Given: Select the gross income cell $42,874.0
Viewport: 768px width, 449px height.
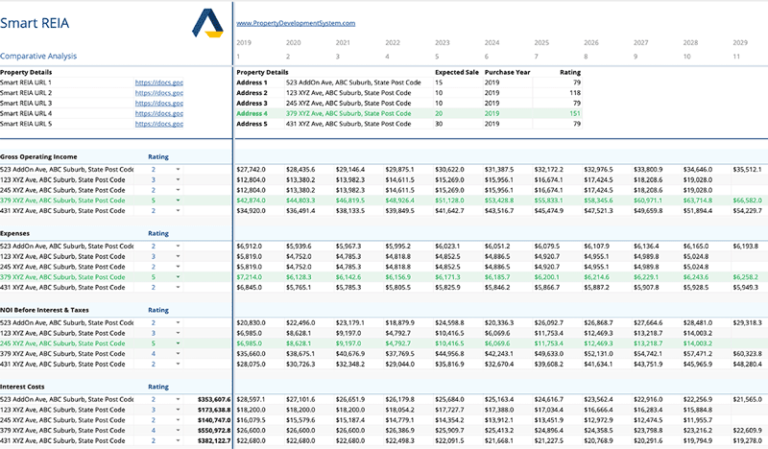Looking at the screenshot, I should coord(251,200).
